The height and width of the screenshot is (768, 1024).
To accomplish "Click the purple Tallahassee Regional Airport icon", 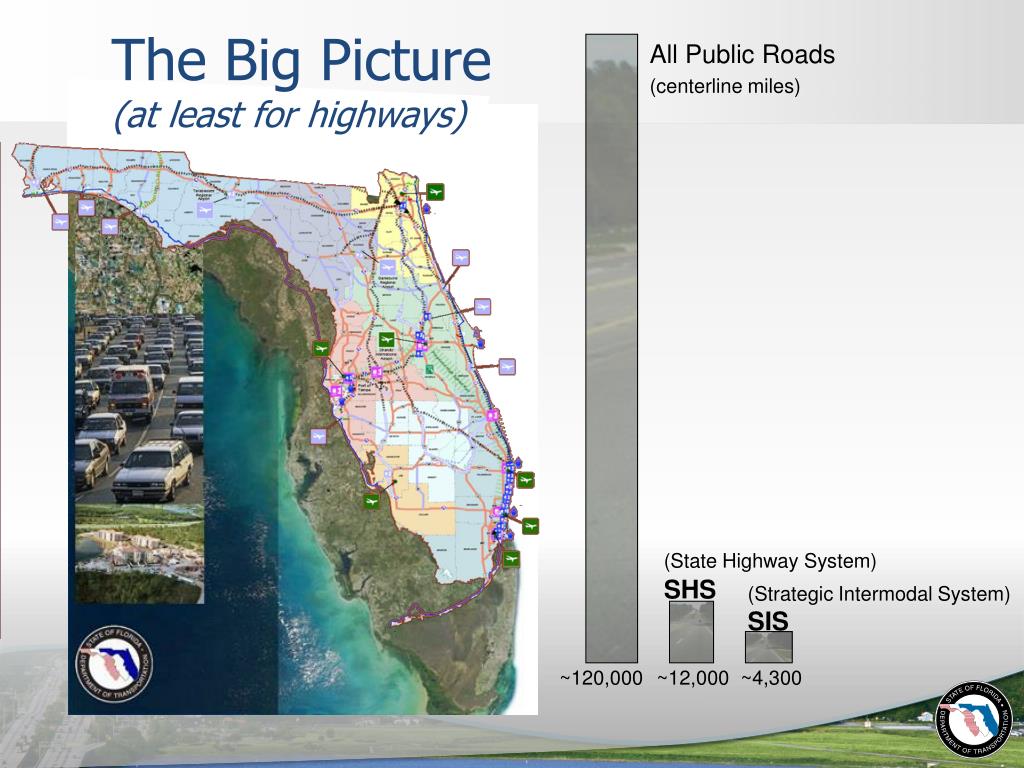I will coord(205,210).
